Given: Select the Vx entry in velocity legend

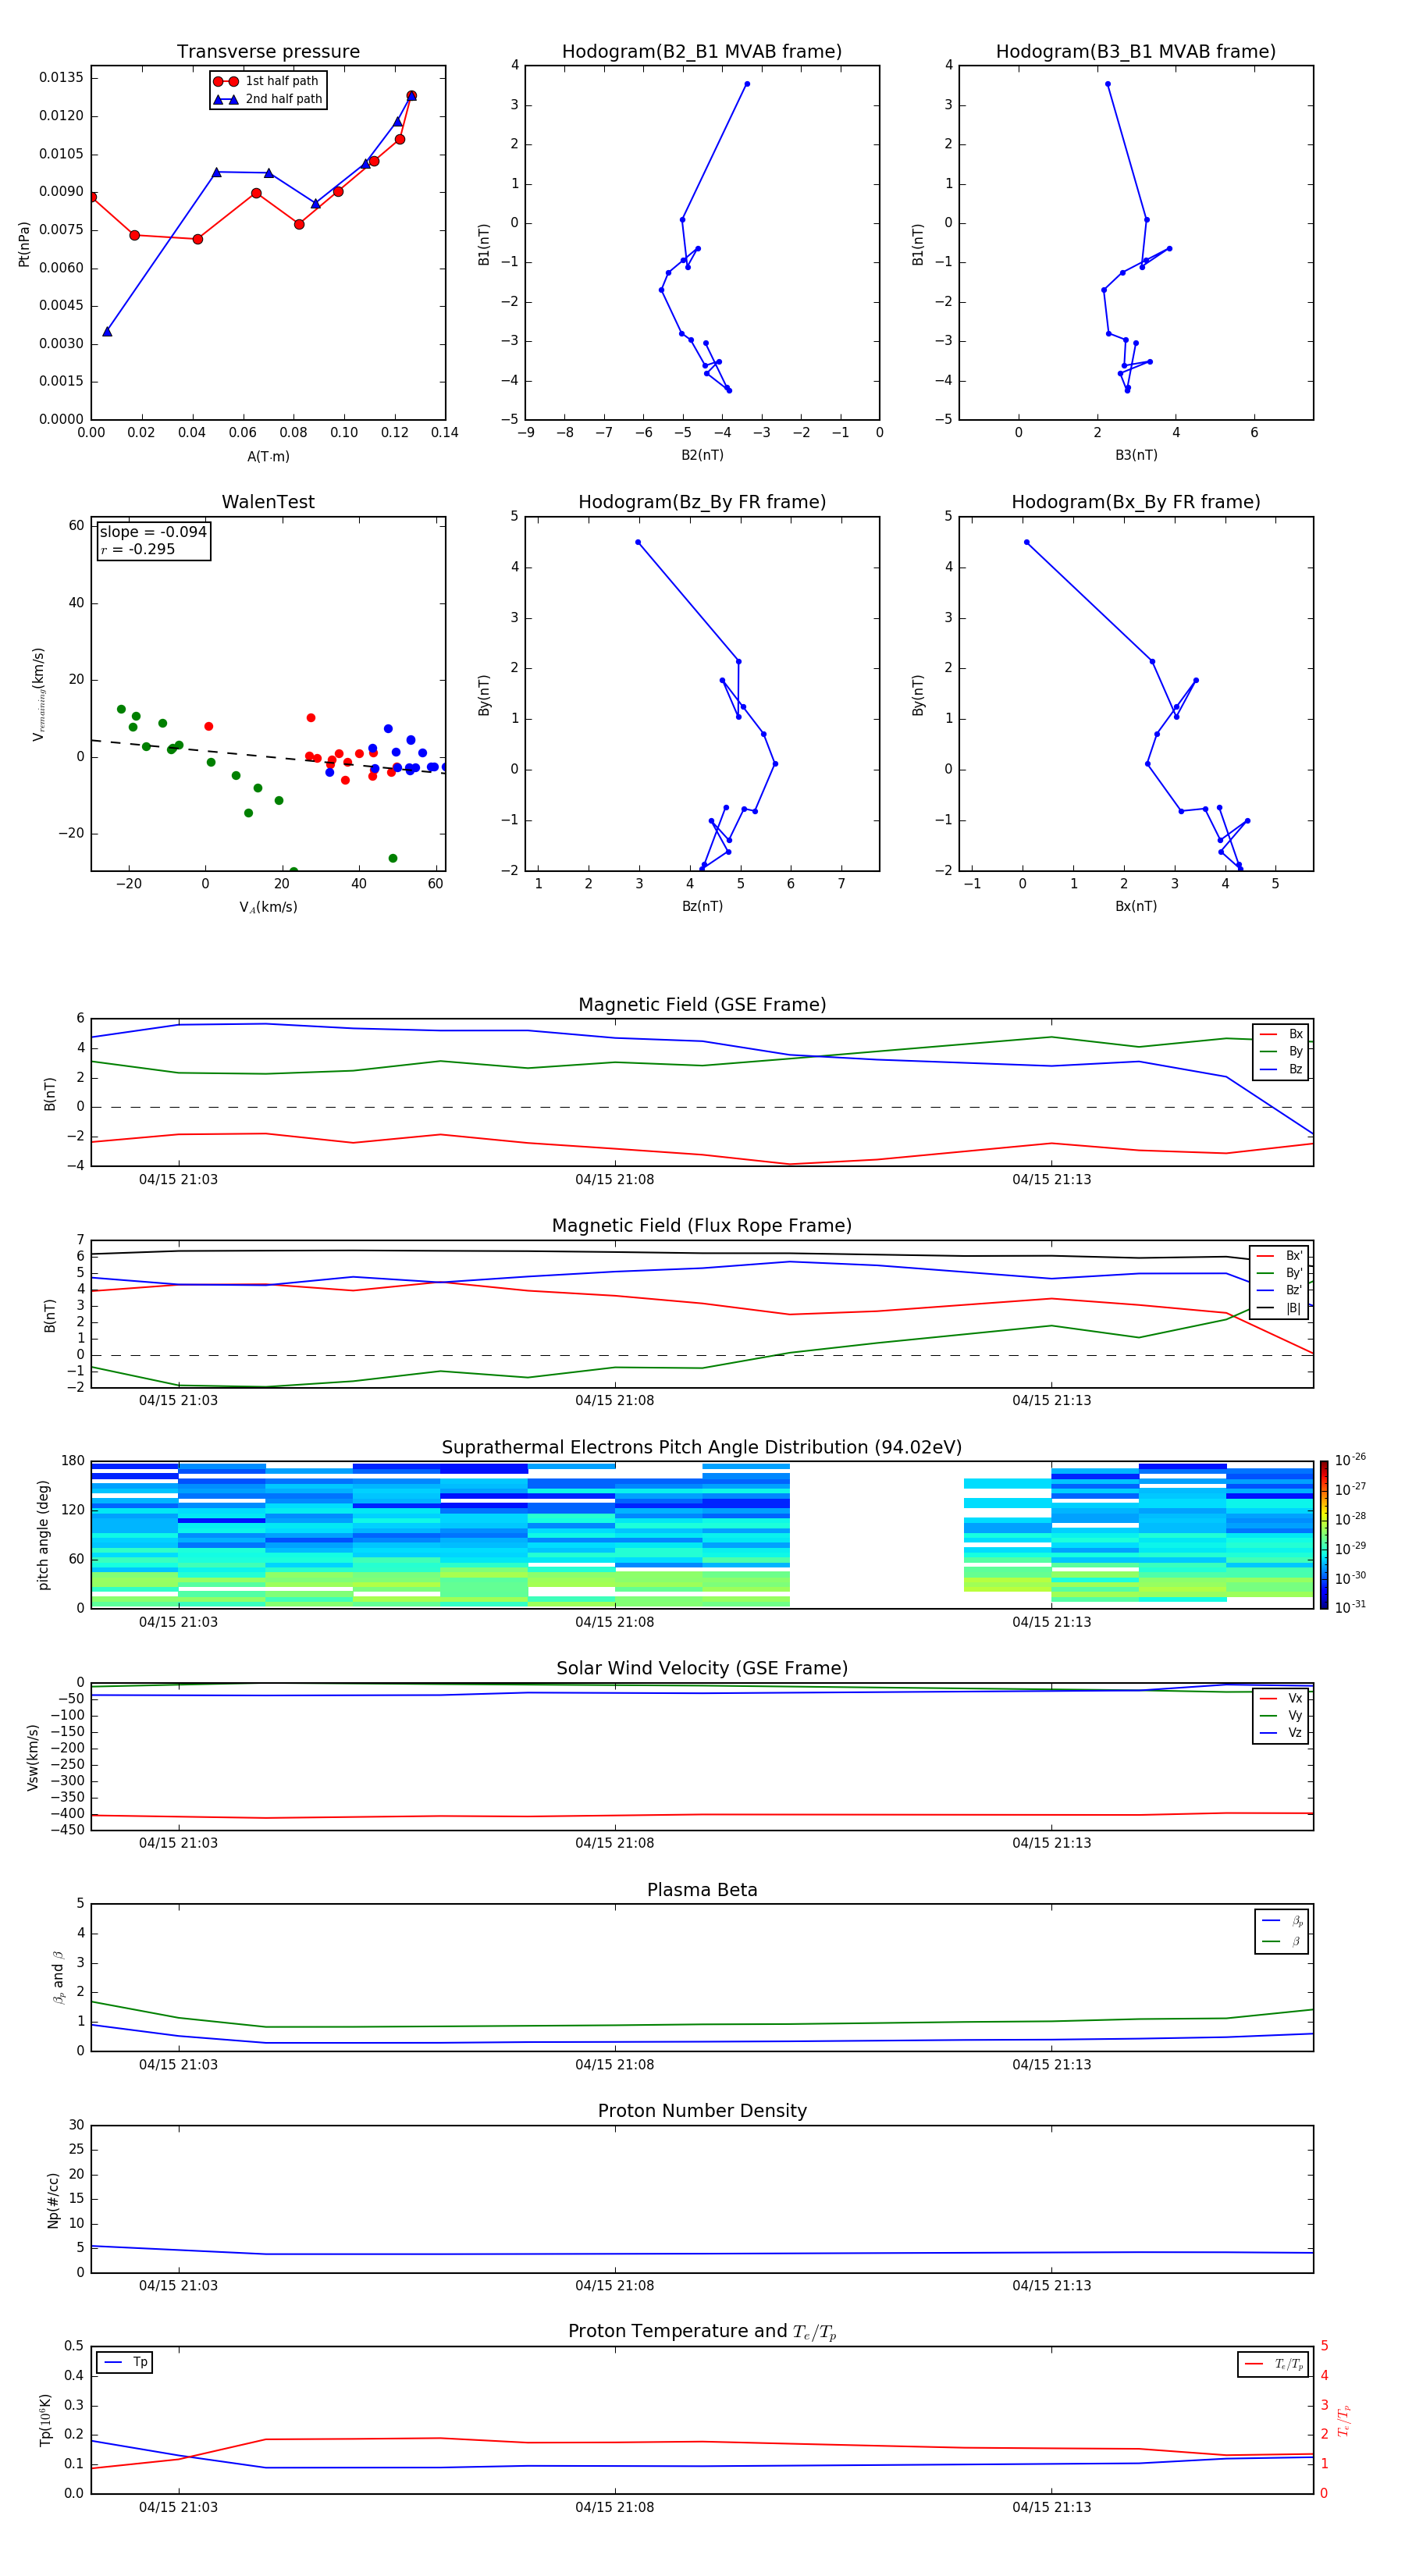Looking at the screenshot, I should [x=1281, y=1698].
